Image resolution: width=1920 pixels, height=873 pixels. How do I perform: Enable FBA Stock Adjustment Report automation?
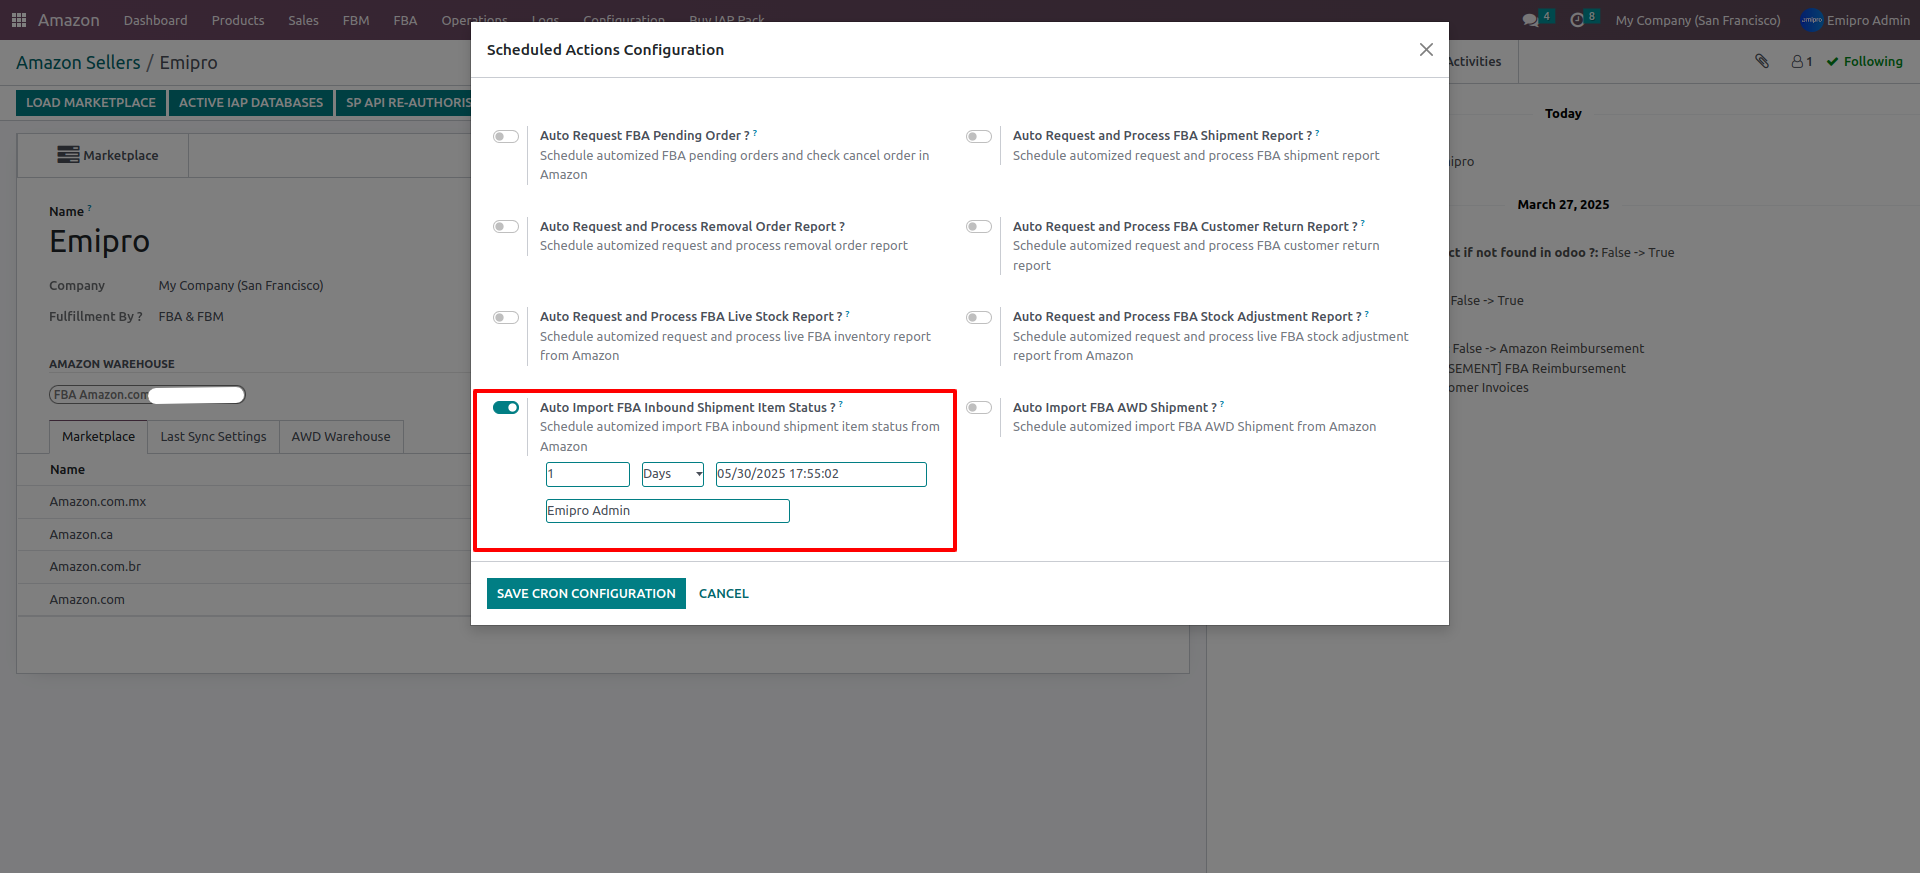pos(979,317)
